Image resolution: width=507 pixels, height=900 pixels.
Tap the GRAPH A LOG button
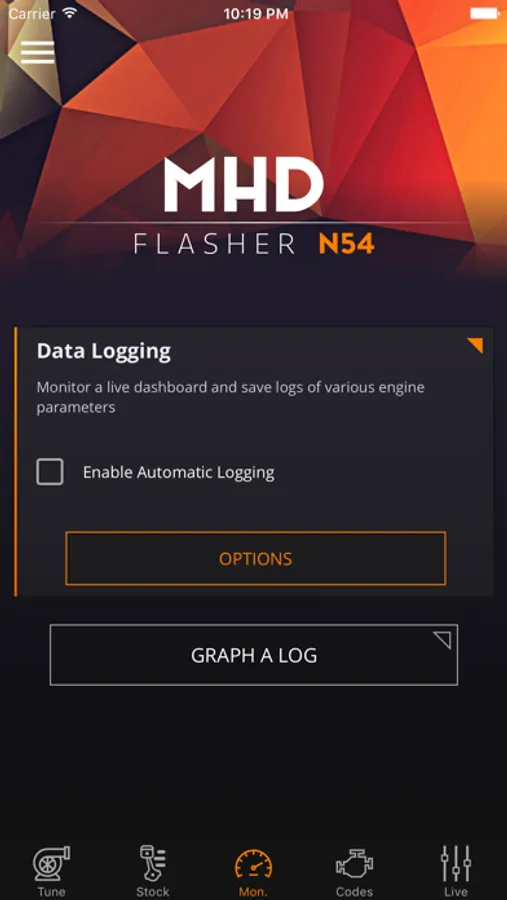(x=254, y=655)
